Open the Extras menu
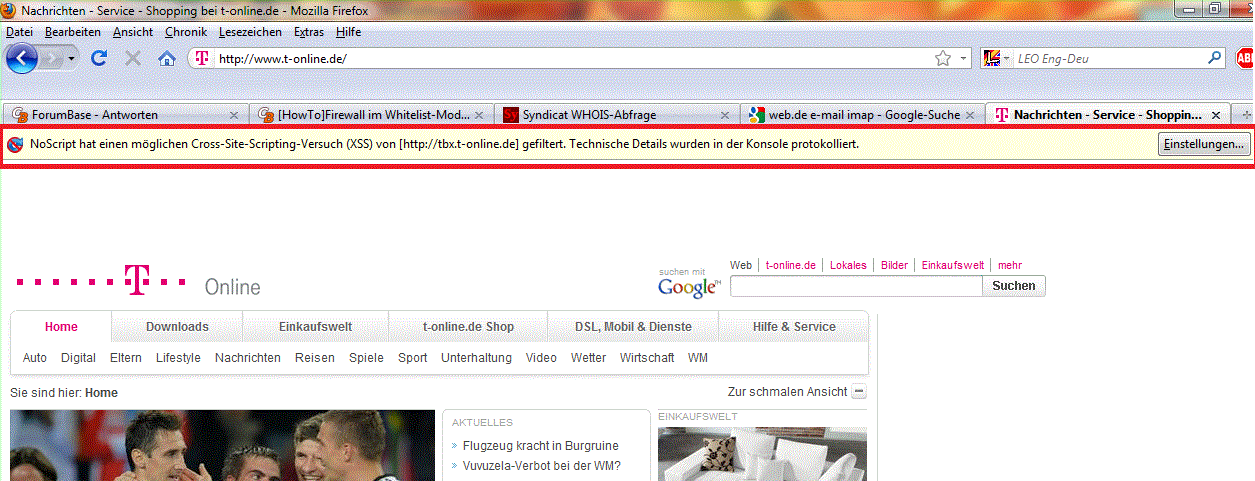Image resolution: width=1255 pixels, height=481 pixels. pyautogui.click(x=309, y=32)
